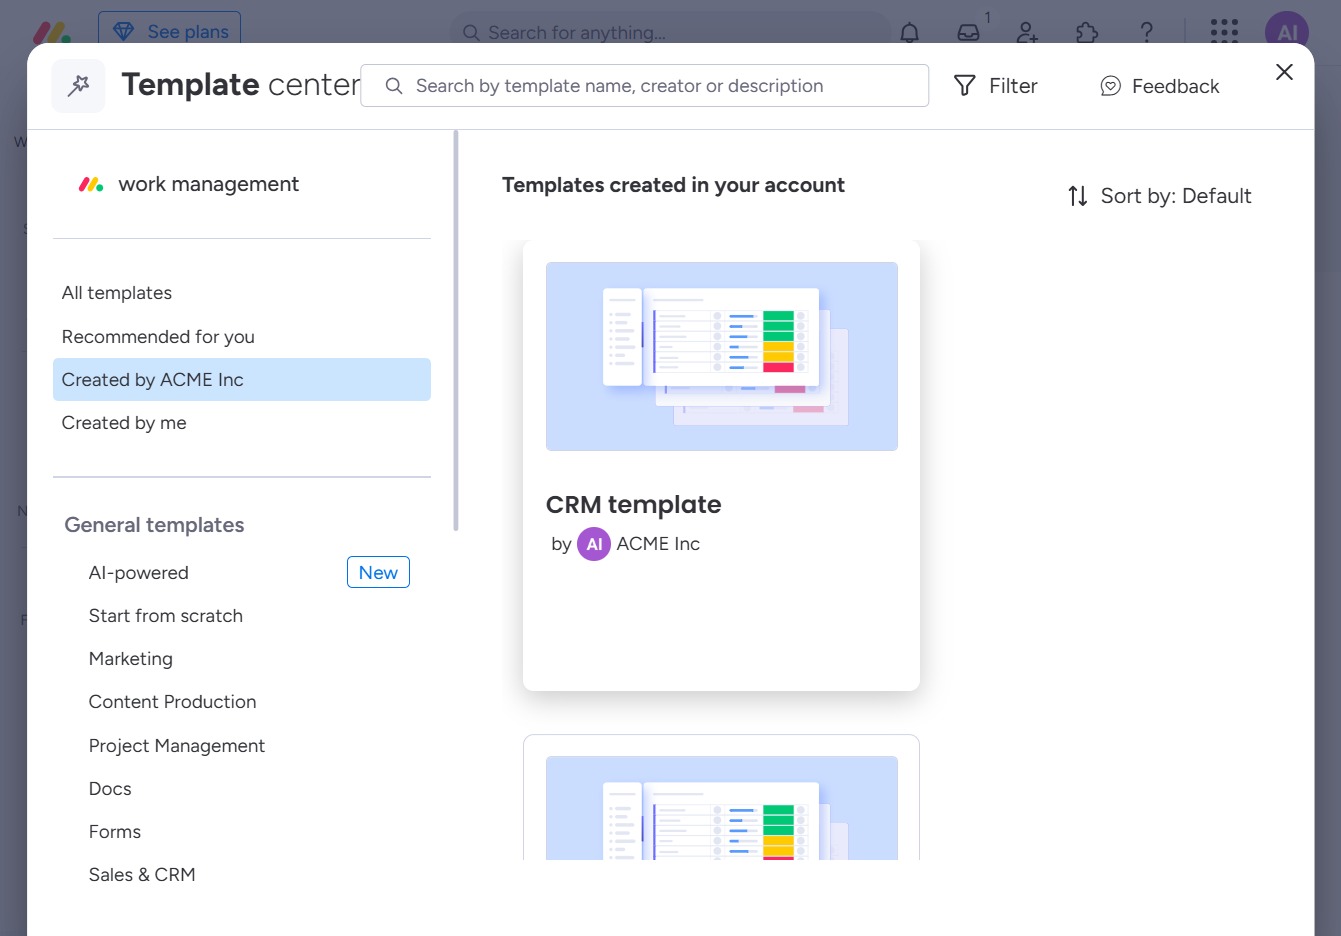1341x936 pixels.
Task: Select Created by ACME Inc category
Action: pyautogui.click(x=242, y=380)
